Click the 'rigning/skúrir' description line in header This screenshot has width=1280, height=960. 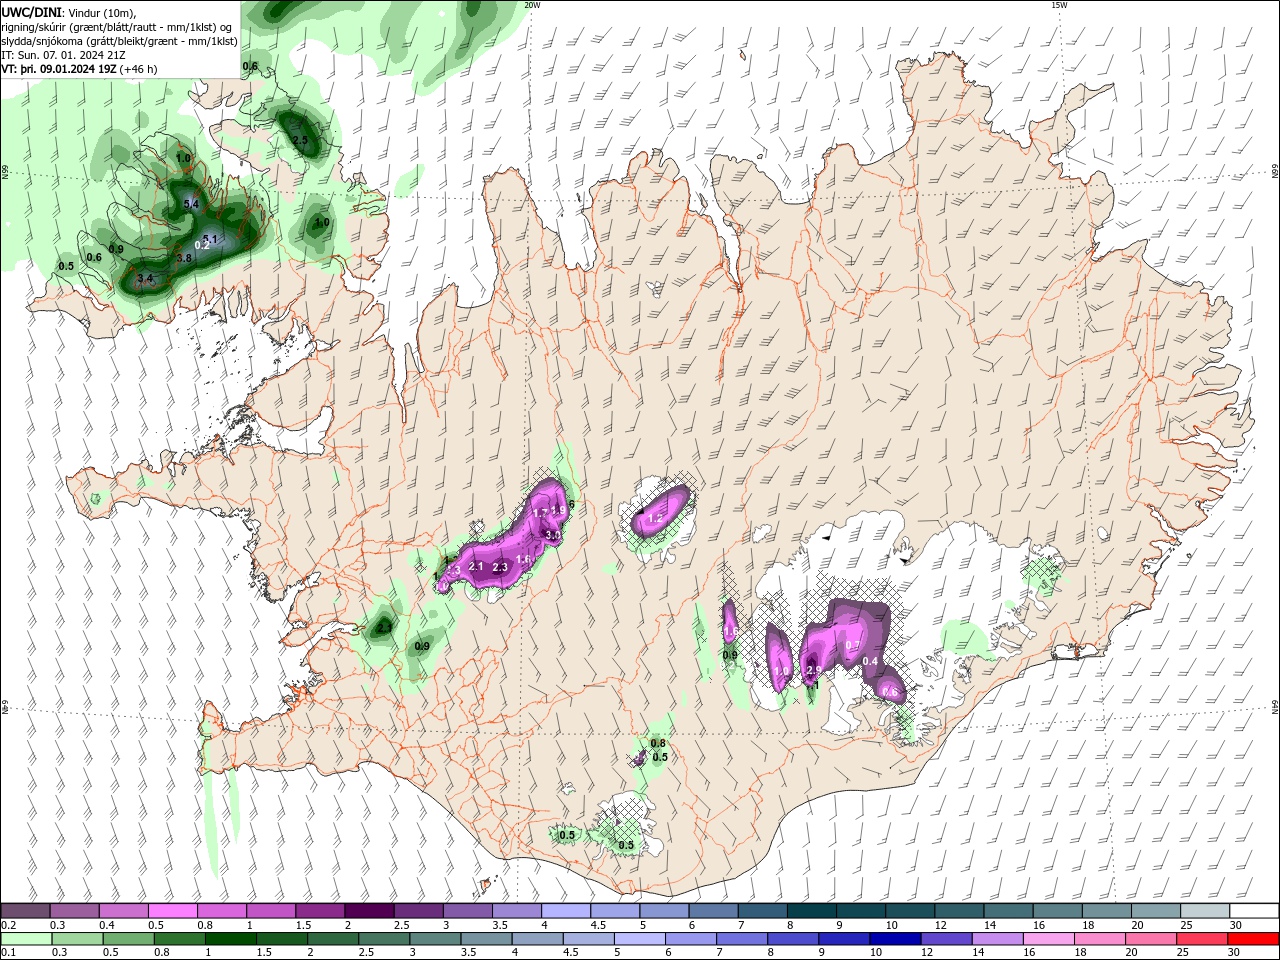(117, 27)
